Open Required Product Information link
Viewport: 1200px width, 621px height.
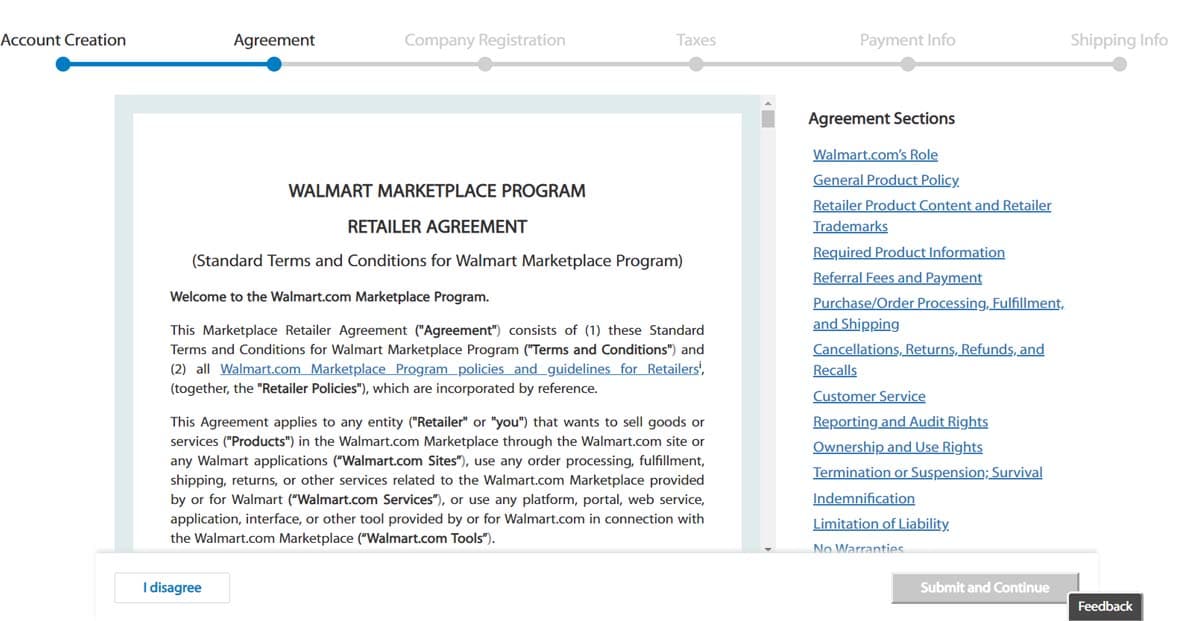point(908,253)
